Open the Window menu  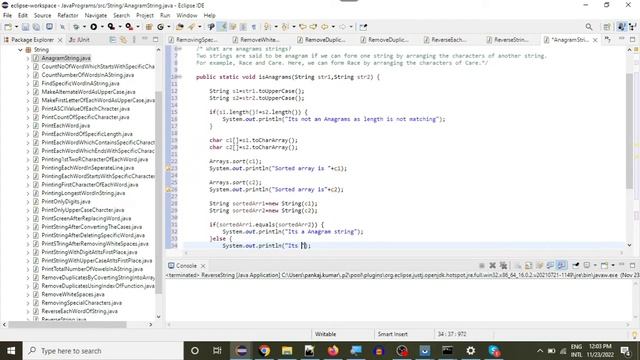click(x=187, y=16)
